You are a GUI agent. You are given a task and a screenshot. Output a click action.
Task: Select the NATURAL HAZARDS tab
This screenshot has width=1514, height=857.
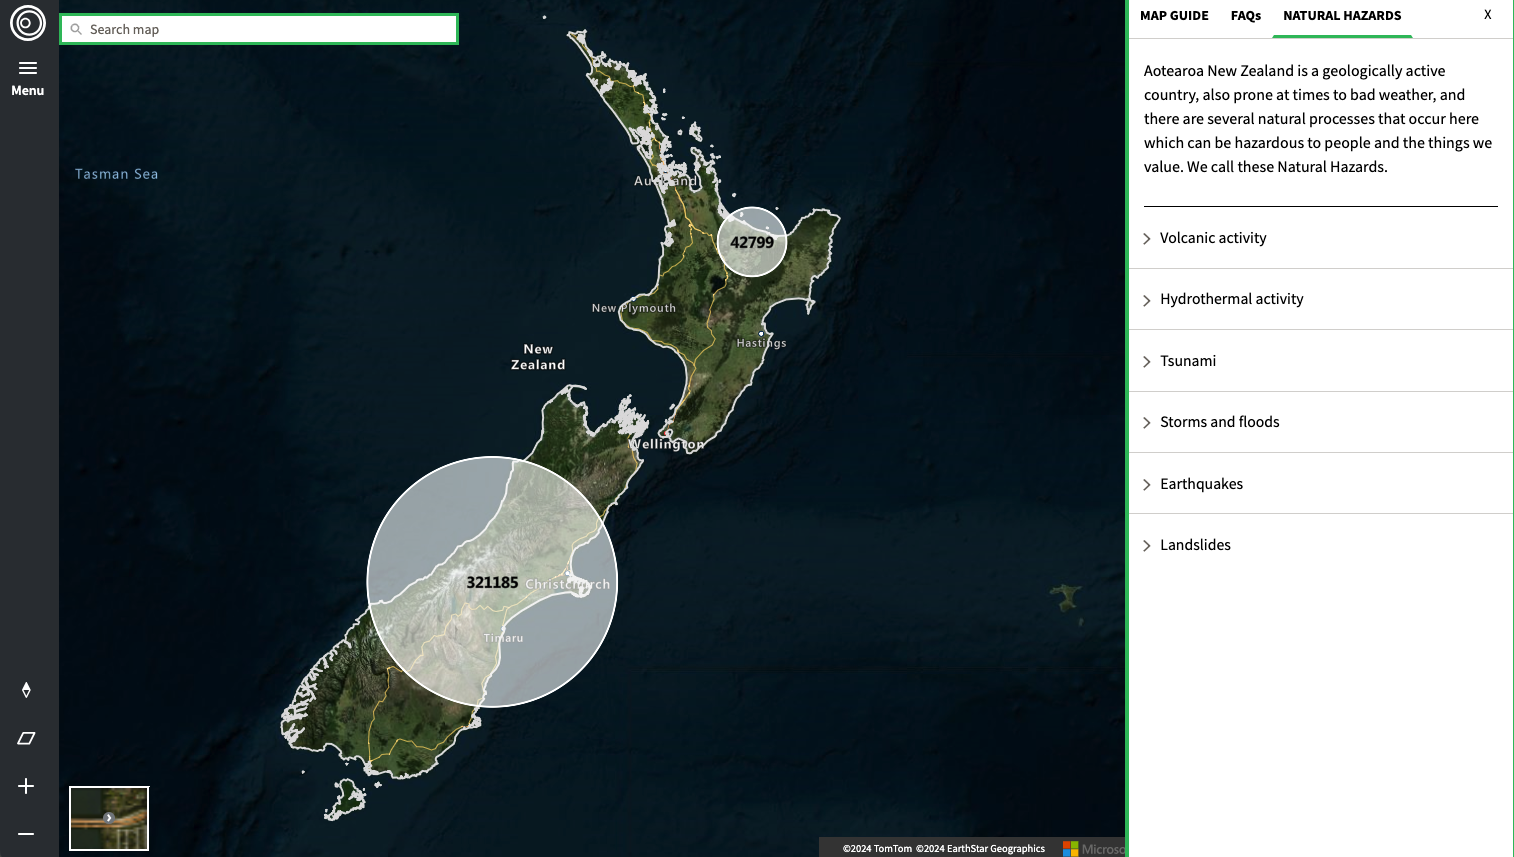click(1342, 16)
